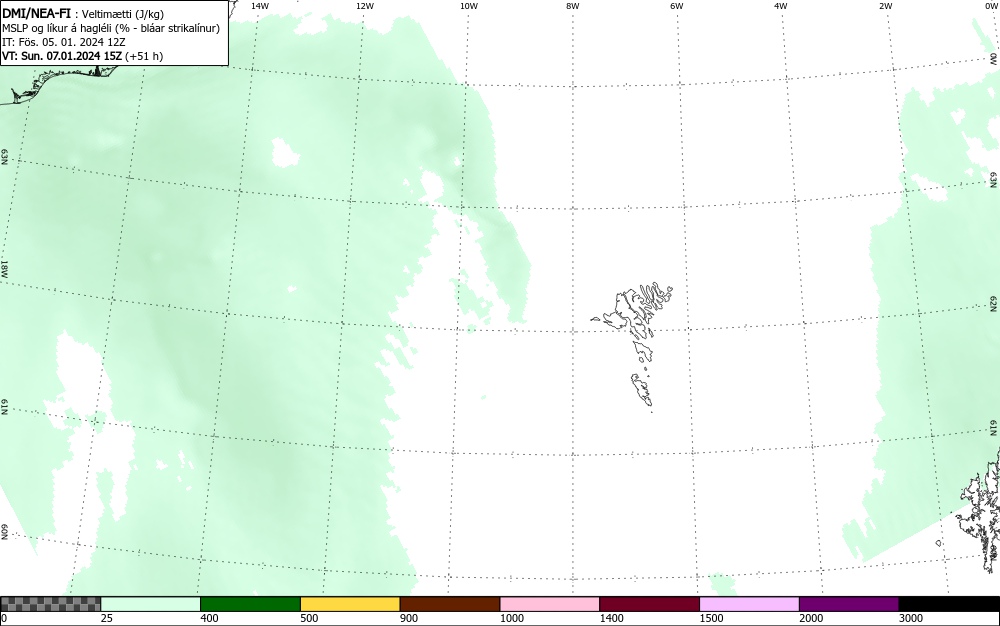1000x626 pixels.
Task: Click the IT: Fös. 05. 01. 2024 12Z line
Action: click(64, 42)
